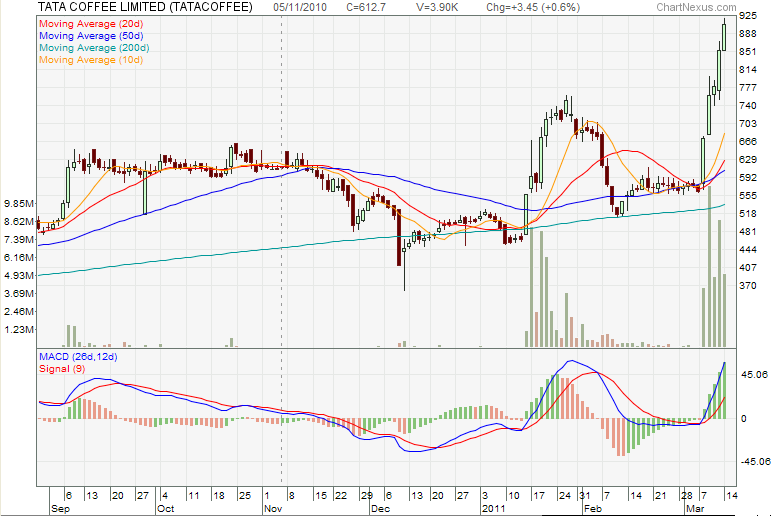Select the 05/11/2010 date readout
The image size is (771, 516).
(300, 7)
